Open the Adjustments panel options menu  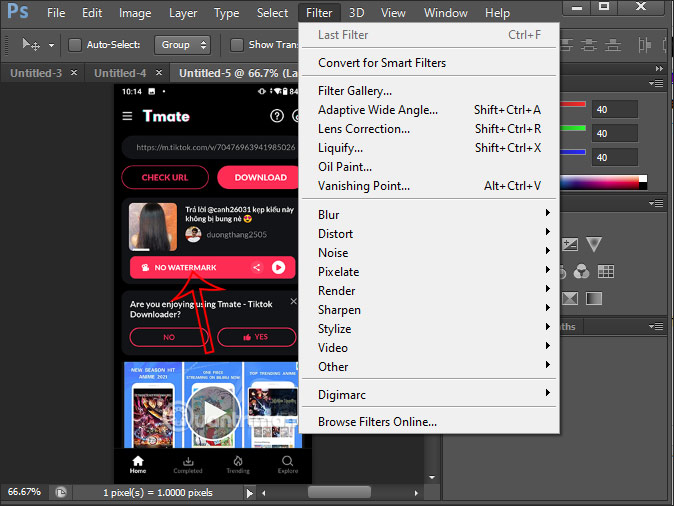point(656,203)
